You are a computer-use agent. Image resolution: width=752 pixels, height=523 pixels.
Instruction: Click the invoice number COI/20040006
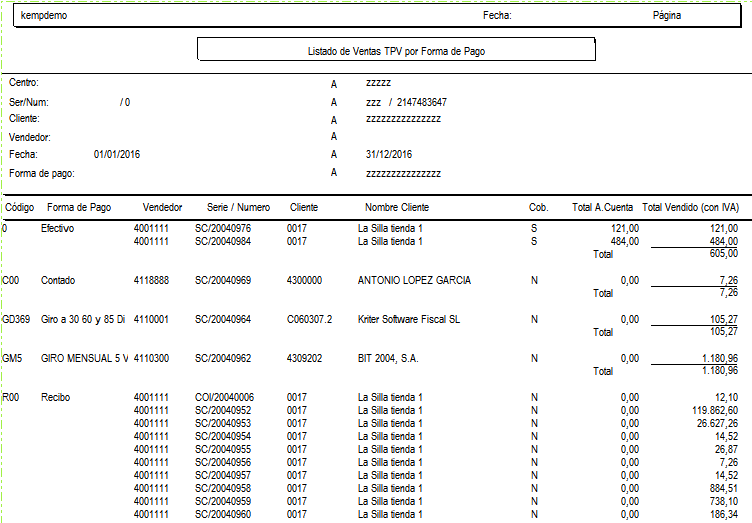224,397
